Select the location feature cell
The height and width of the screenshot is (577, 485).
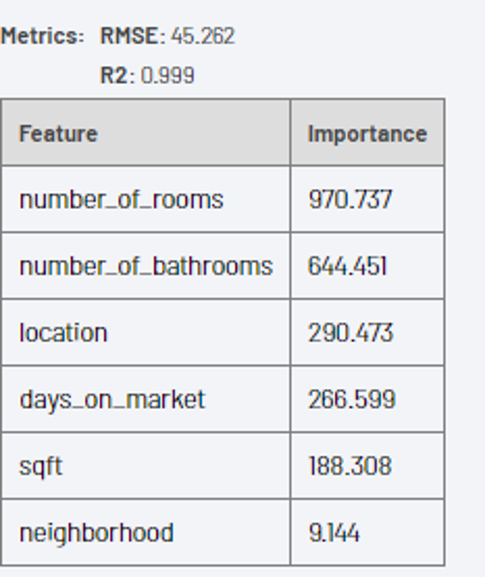point(146,332)
